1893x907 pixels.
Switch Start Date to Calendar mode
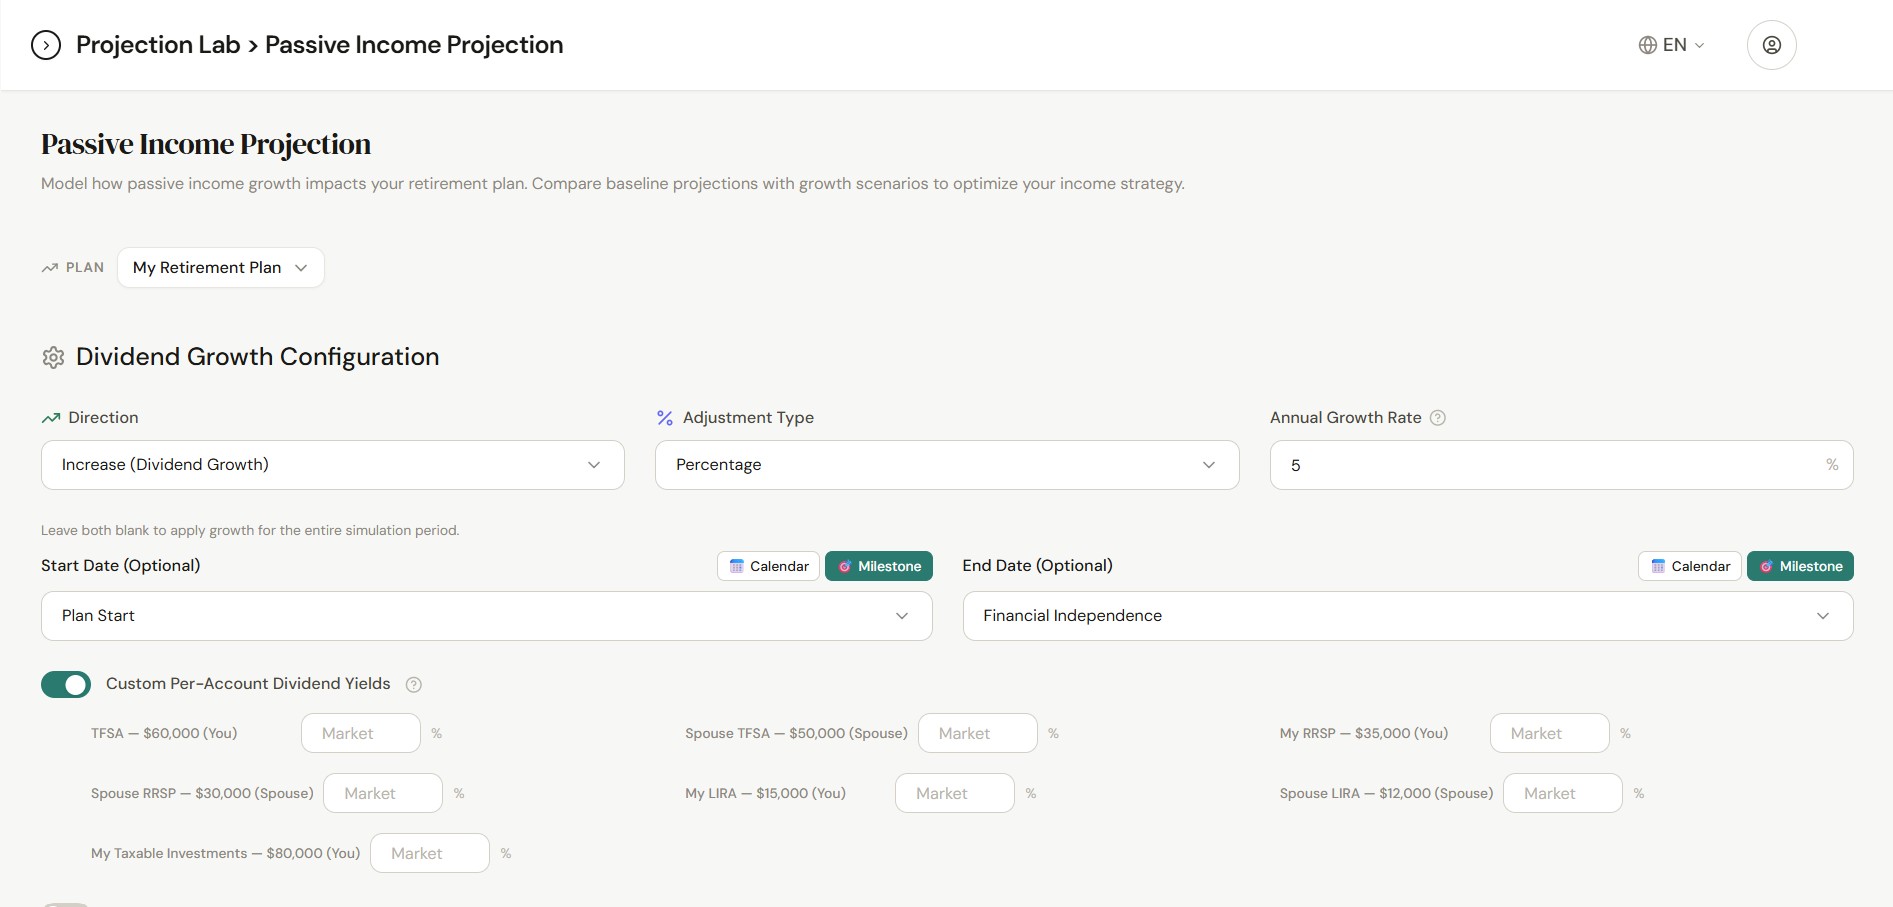click(x=769, y=566)
